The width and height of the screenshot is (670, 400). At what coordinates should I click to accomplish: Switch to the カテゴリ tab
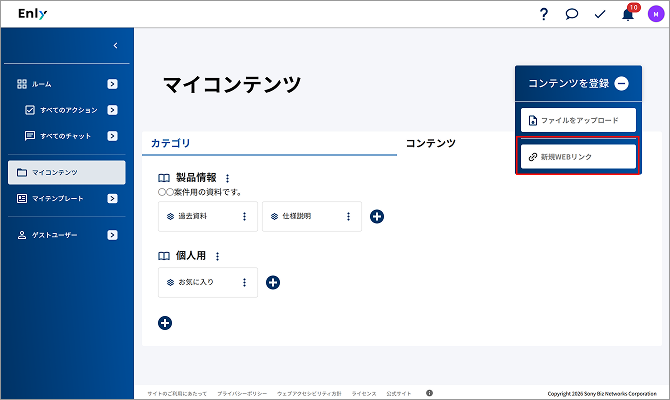[x=269, y=143]
